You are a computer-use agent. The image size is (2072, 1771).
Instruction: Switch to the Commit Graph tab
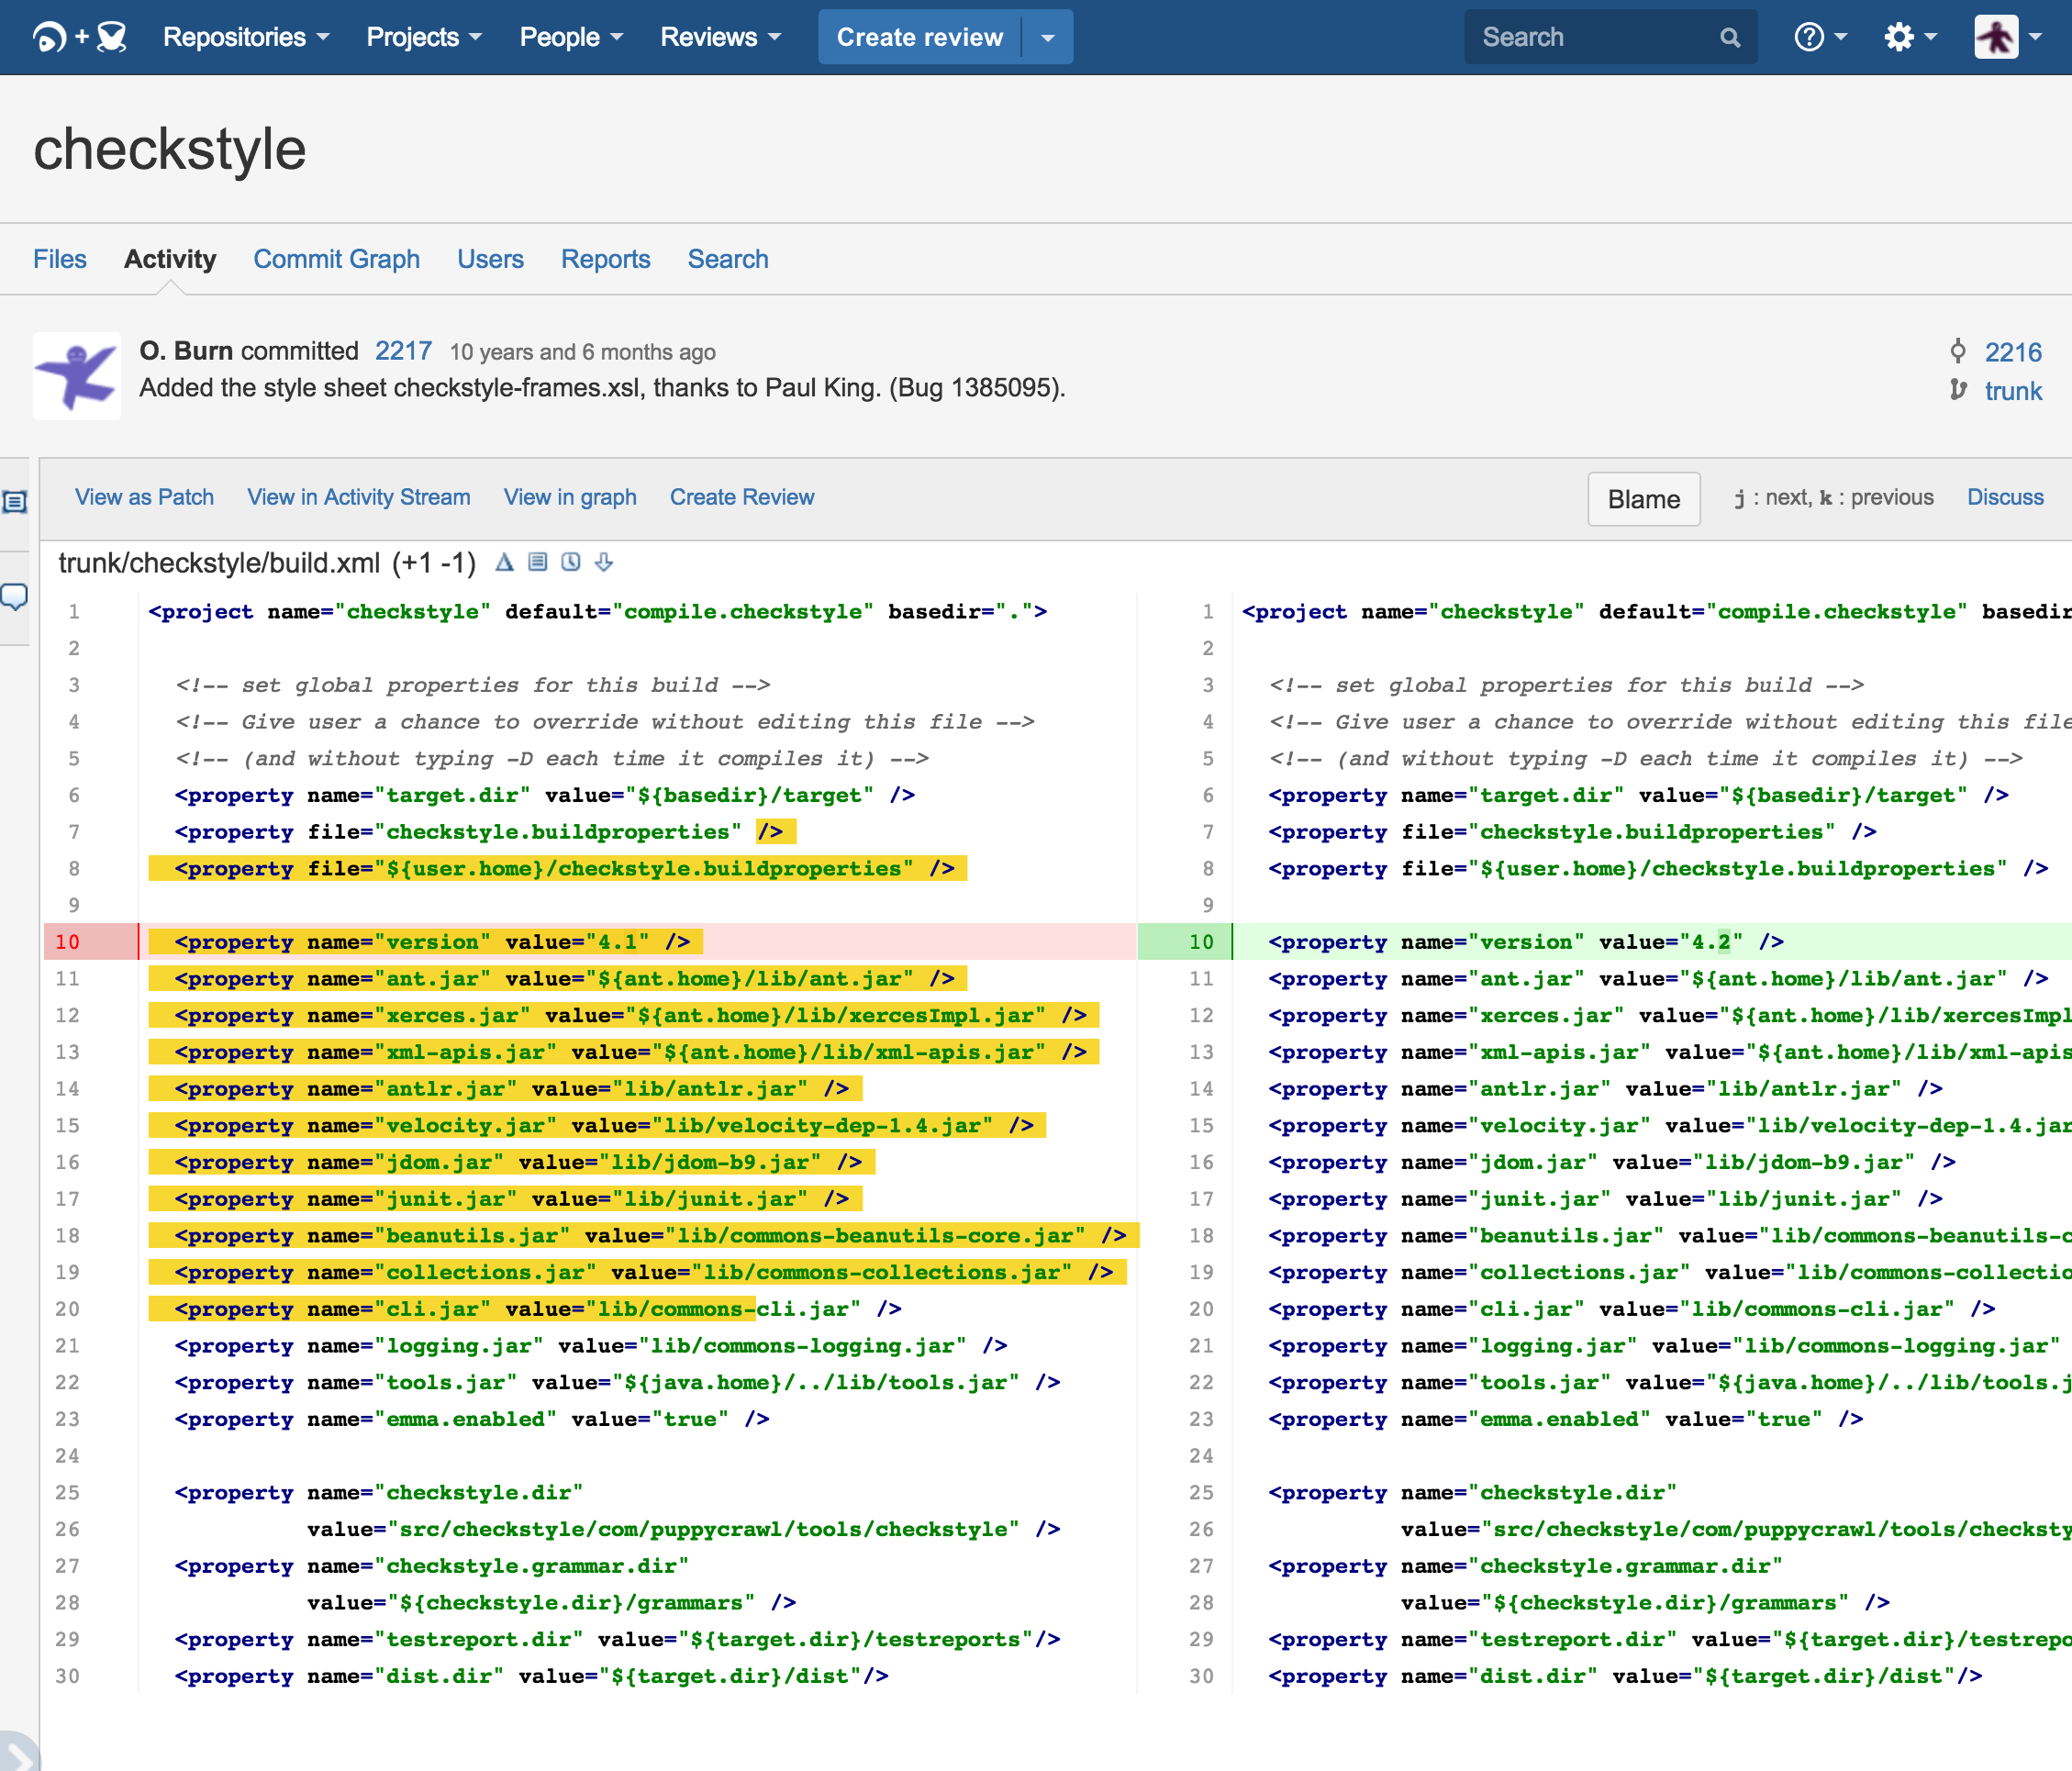coord(336,259)
